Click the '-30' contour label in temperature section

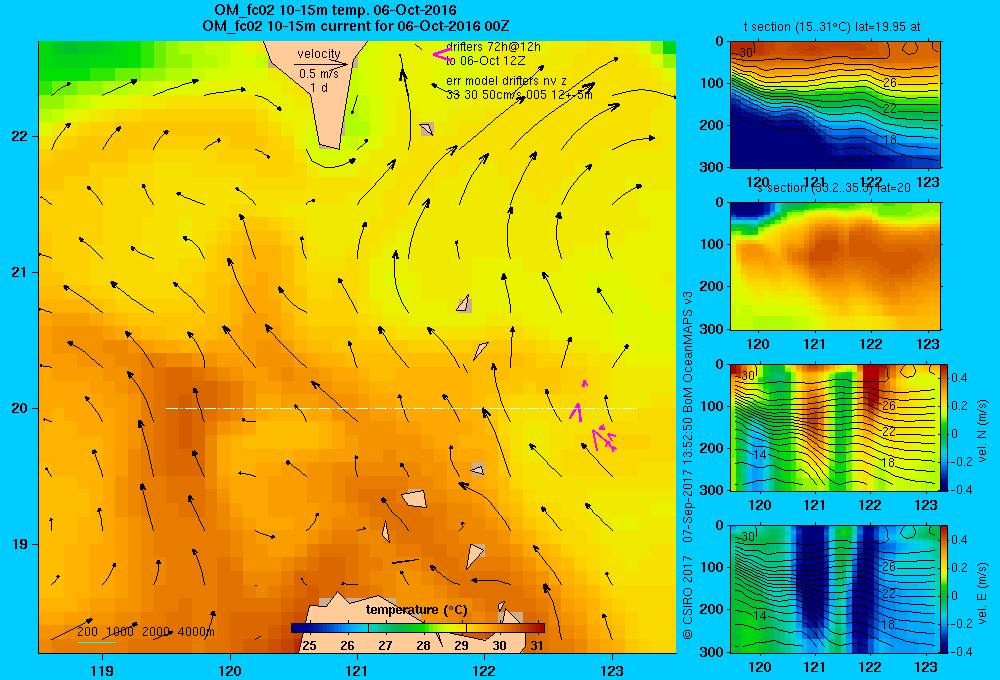743,54
